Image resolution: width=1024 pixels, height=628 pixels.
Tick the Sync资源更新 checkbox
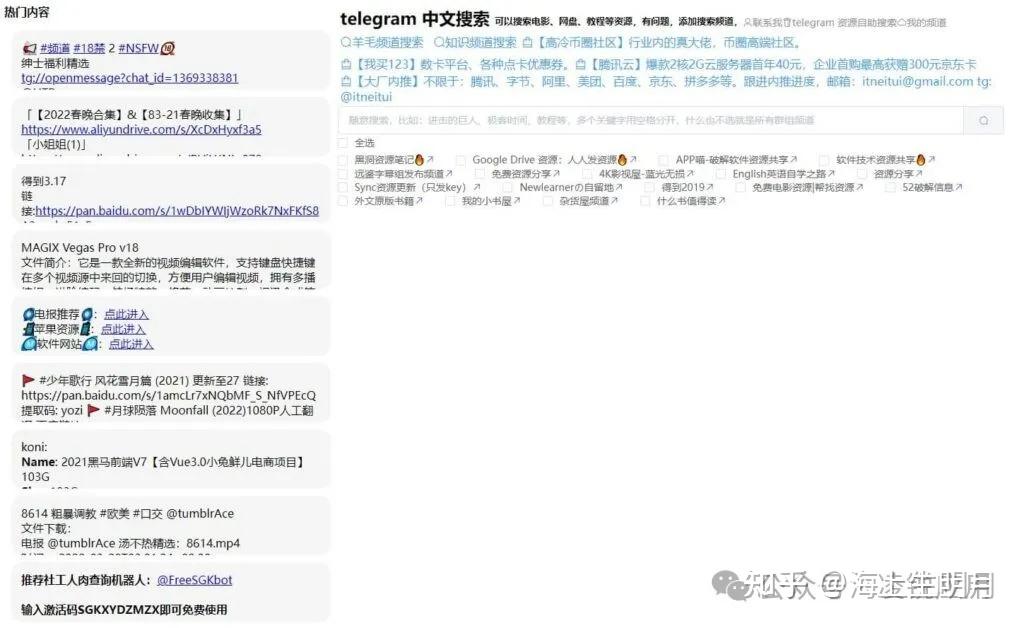click(x=344, y=187)
